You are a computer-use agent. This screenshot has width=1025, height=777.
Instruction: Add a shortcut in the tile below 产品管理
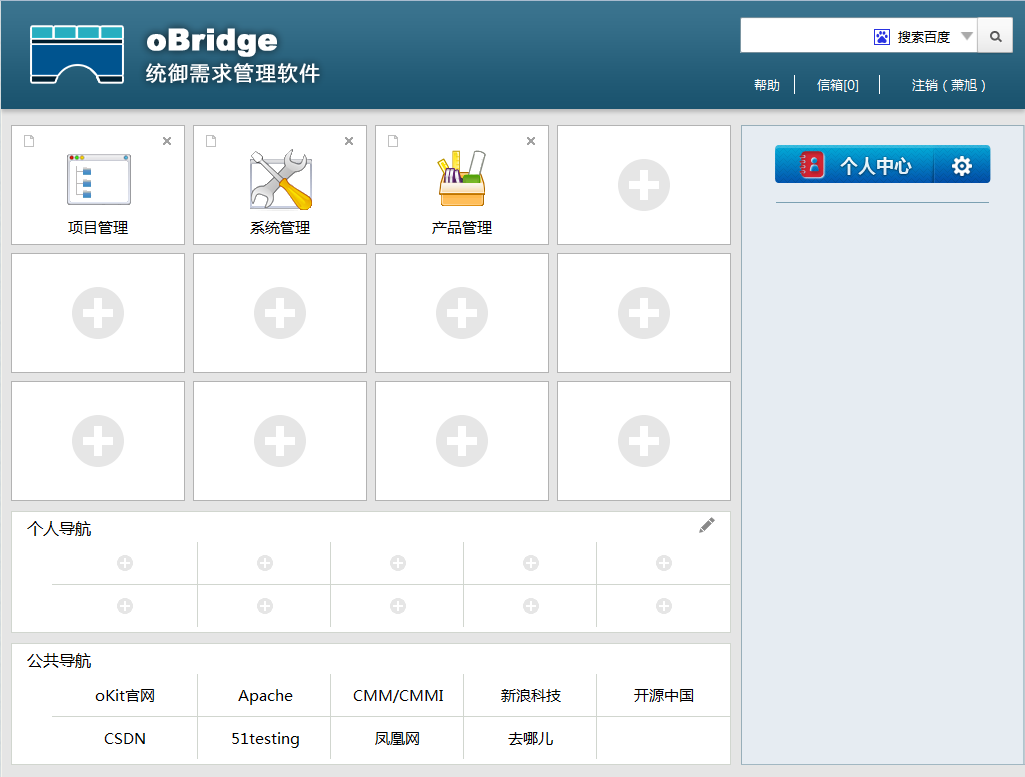click(x=462, y=313)
